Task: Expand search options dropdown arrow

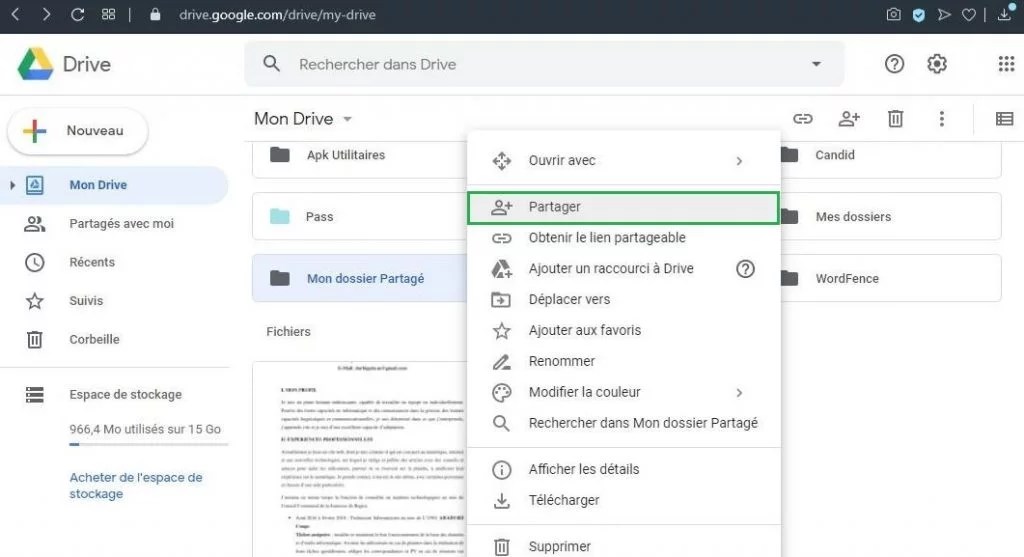Action: click(x=816, y=64)
